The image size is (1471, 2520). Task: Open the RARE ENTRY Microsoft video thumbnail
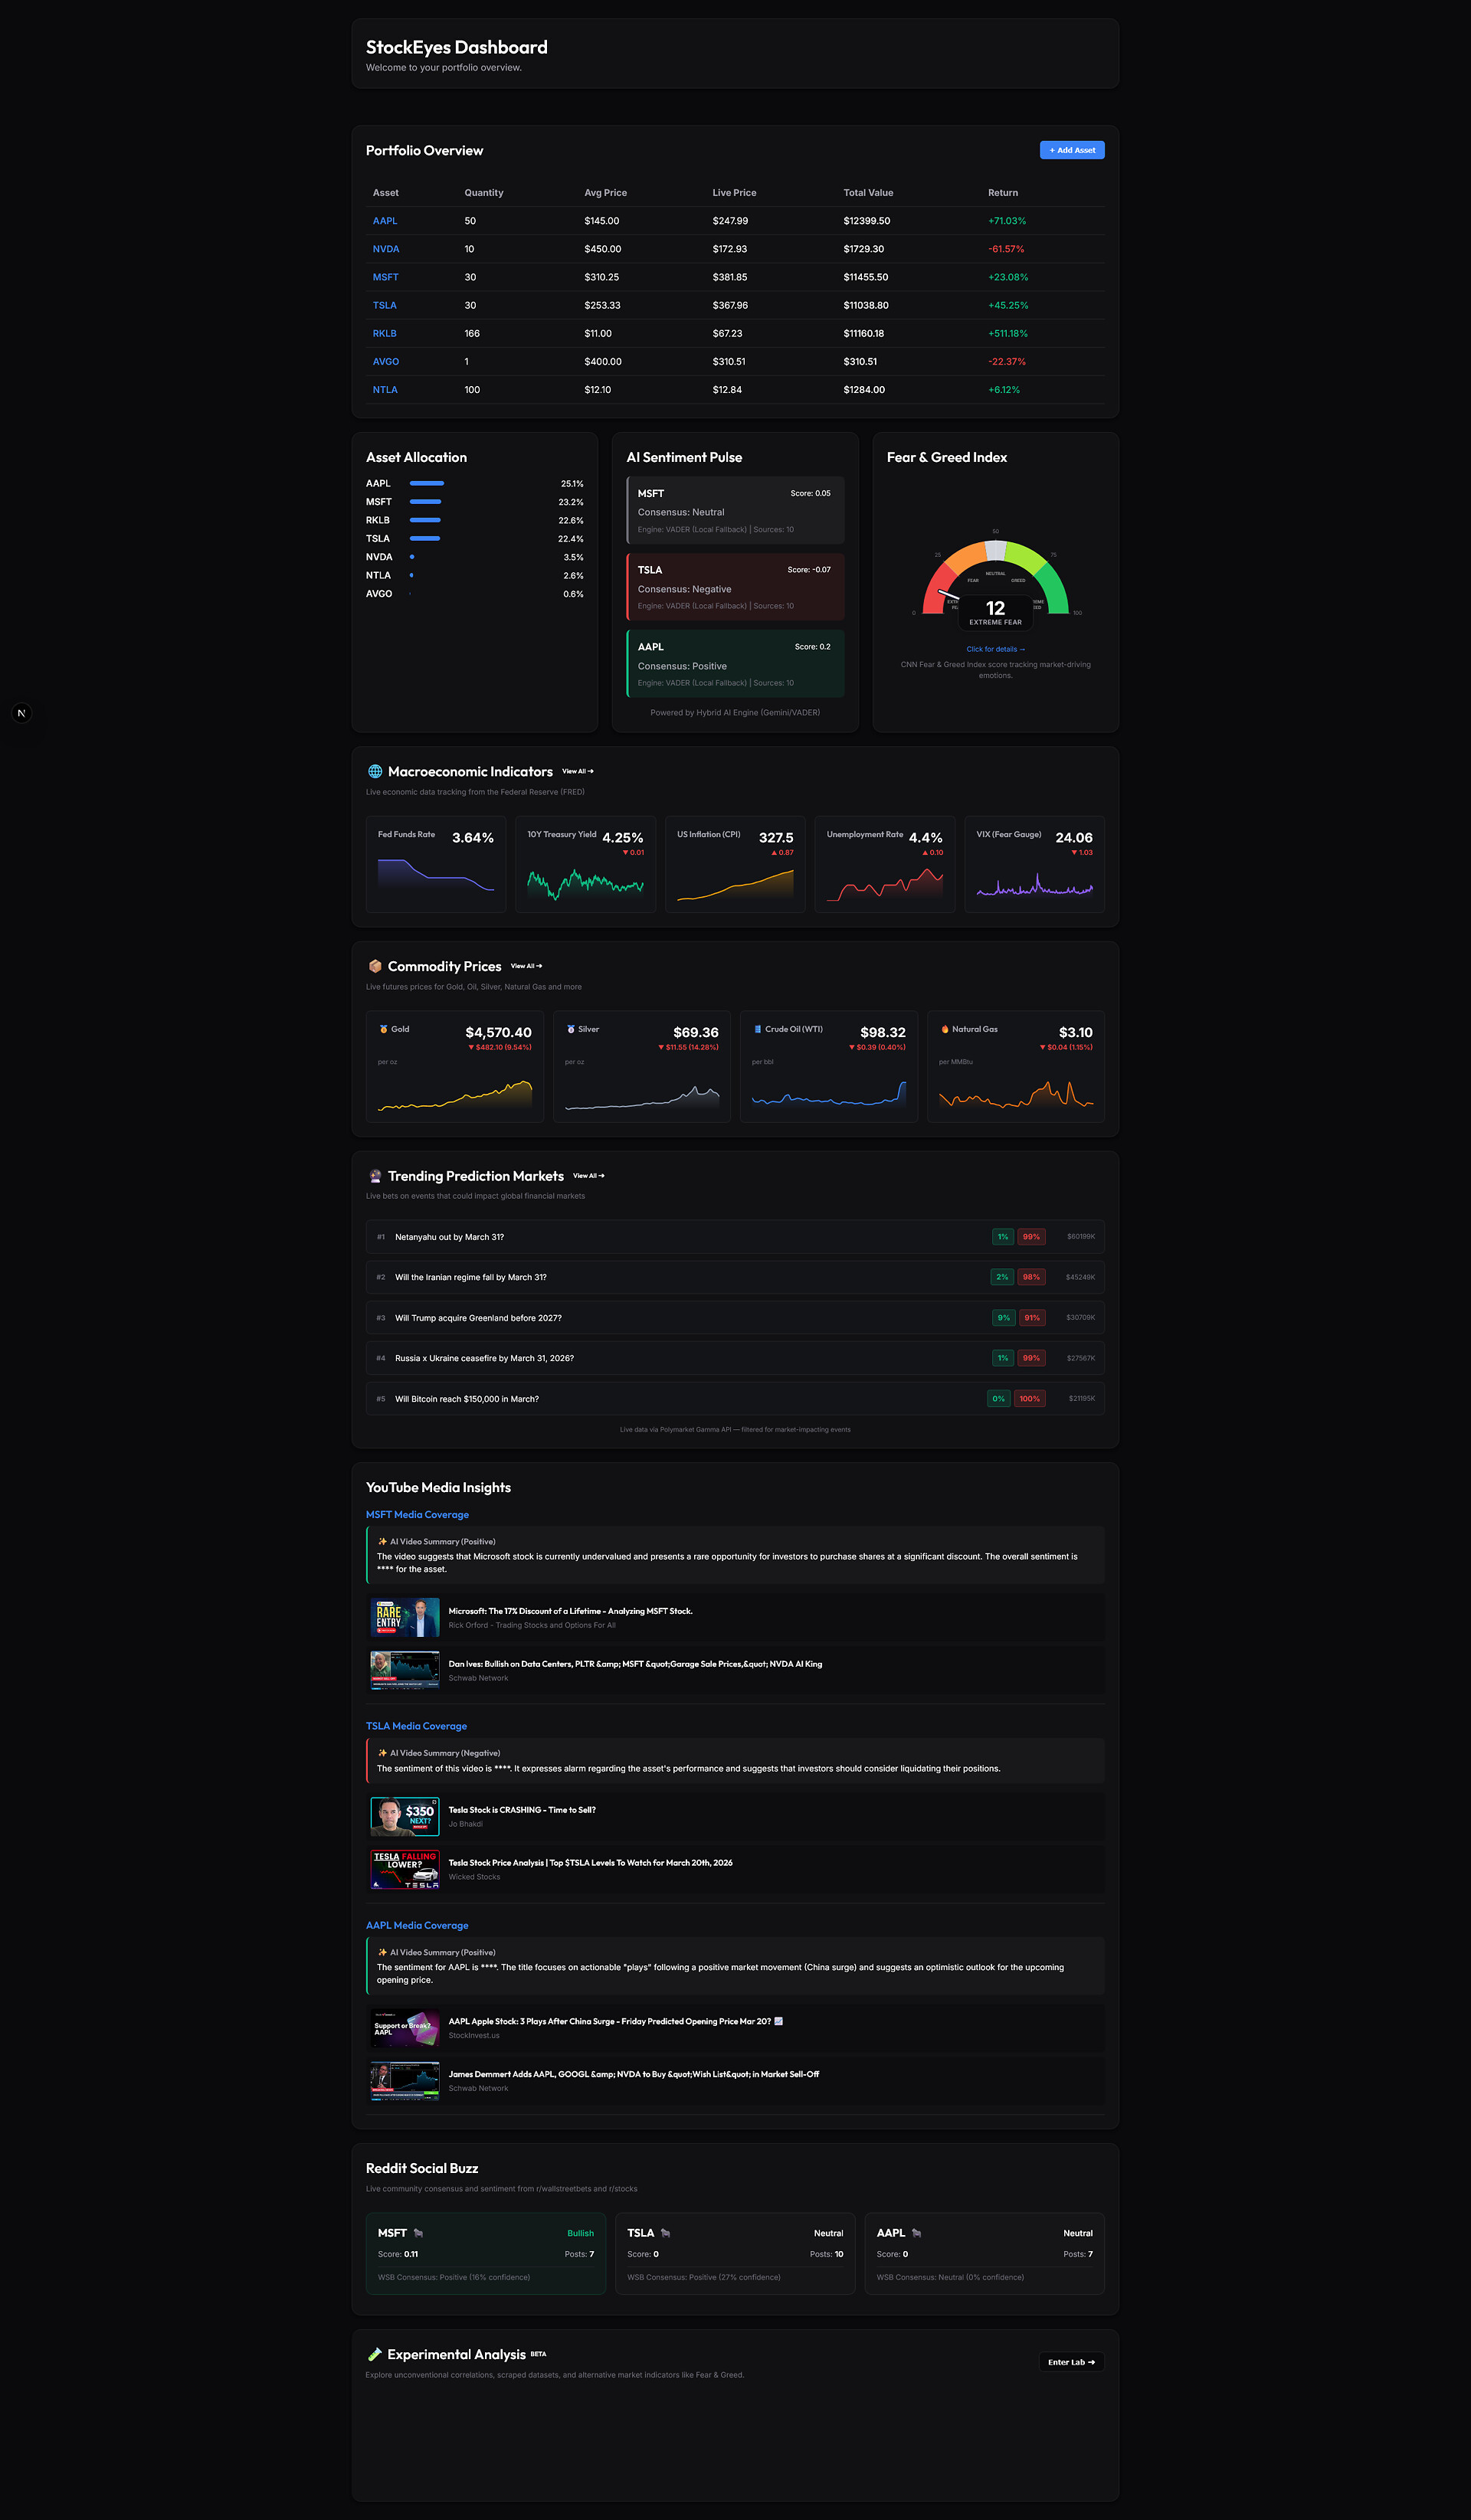404,1617
